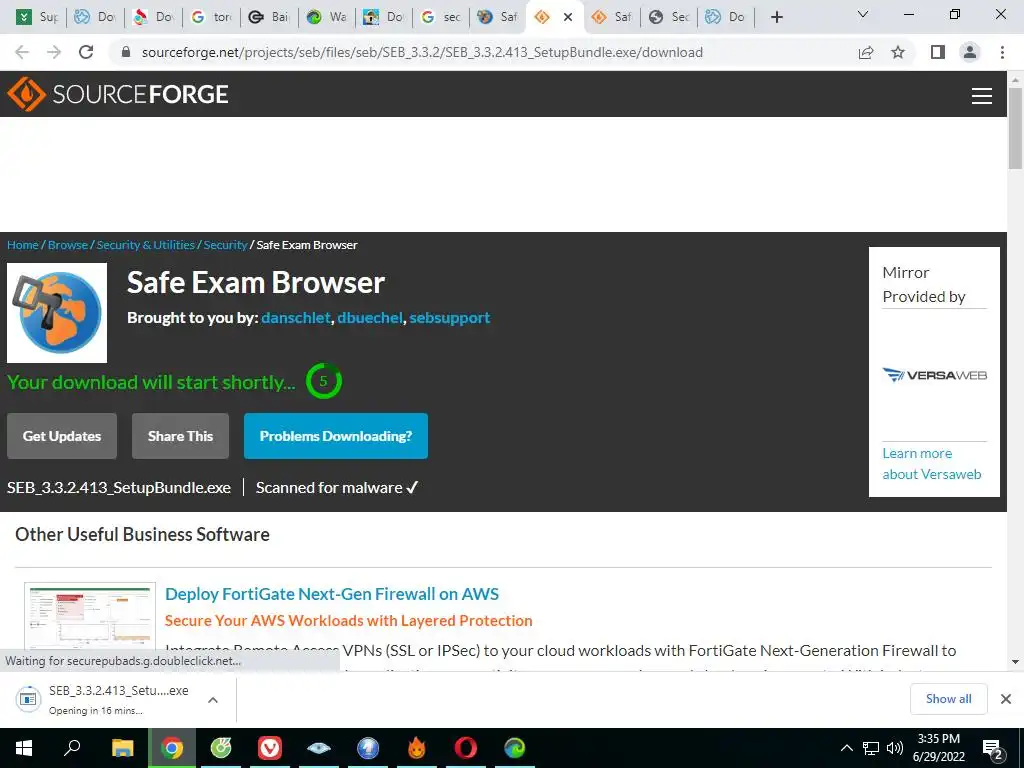
Task: Click the Safe Exam Browser project logo
Action: tap(57, 313)
